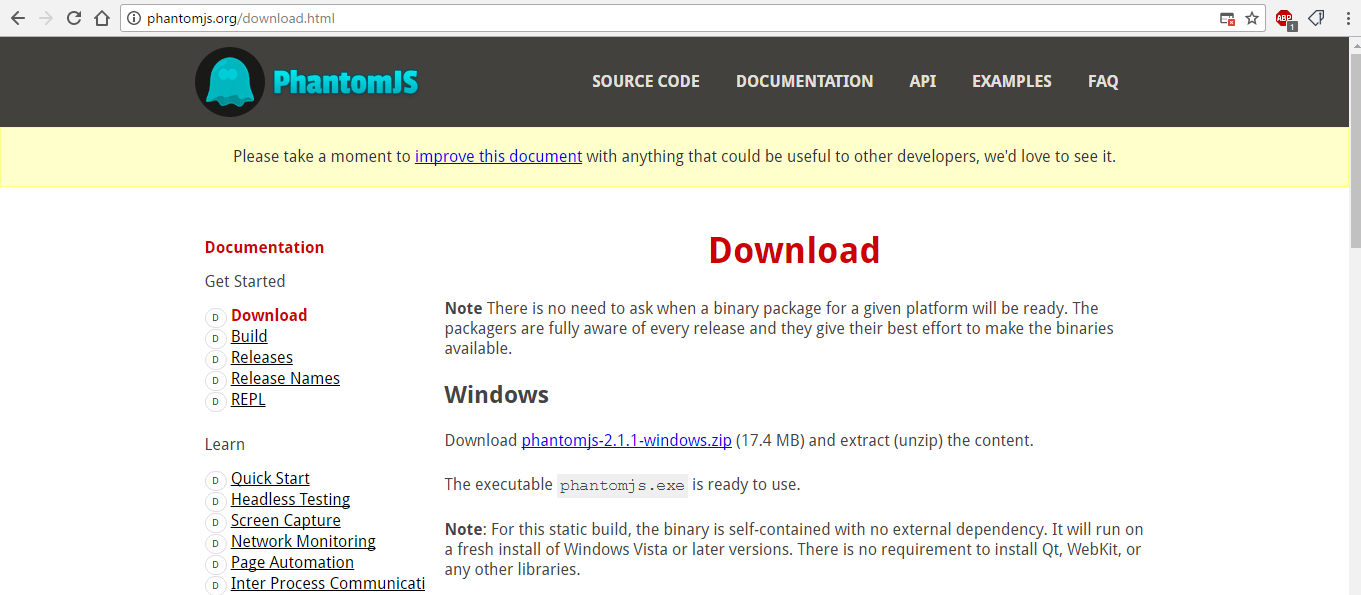Bookmark this page with the star
The width and height of the screenshot is (1361, 595).
click(x=1252, y=17)
